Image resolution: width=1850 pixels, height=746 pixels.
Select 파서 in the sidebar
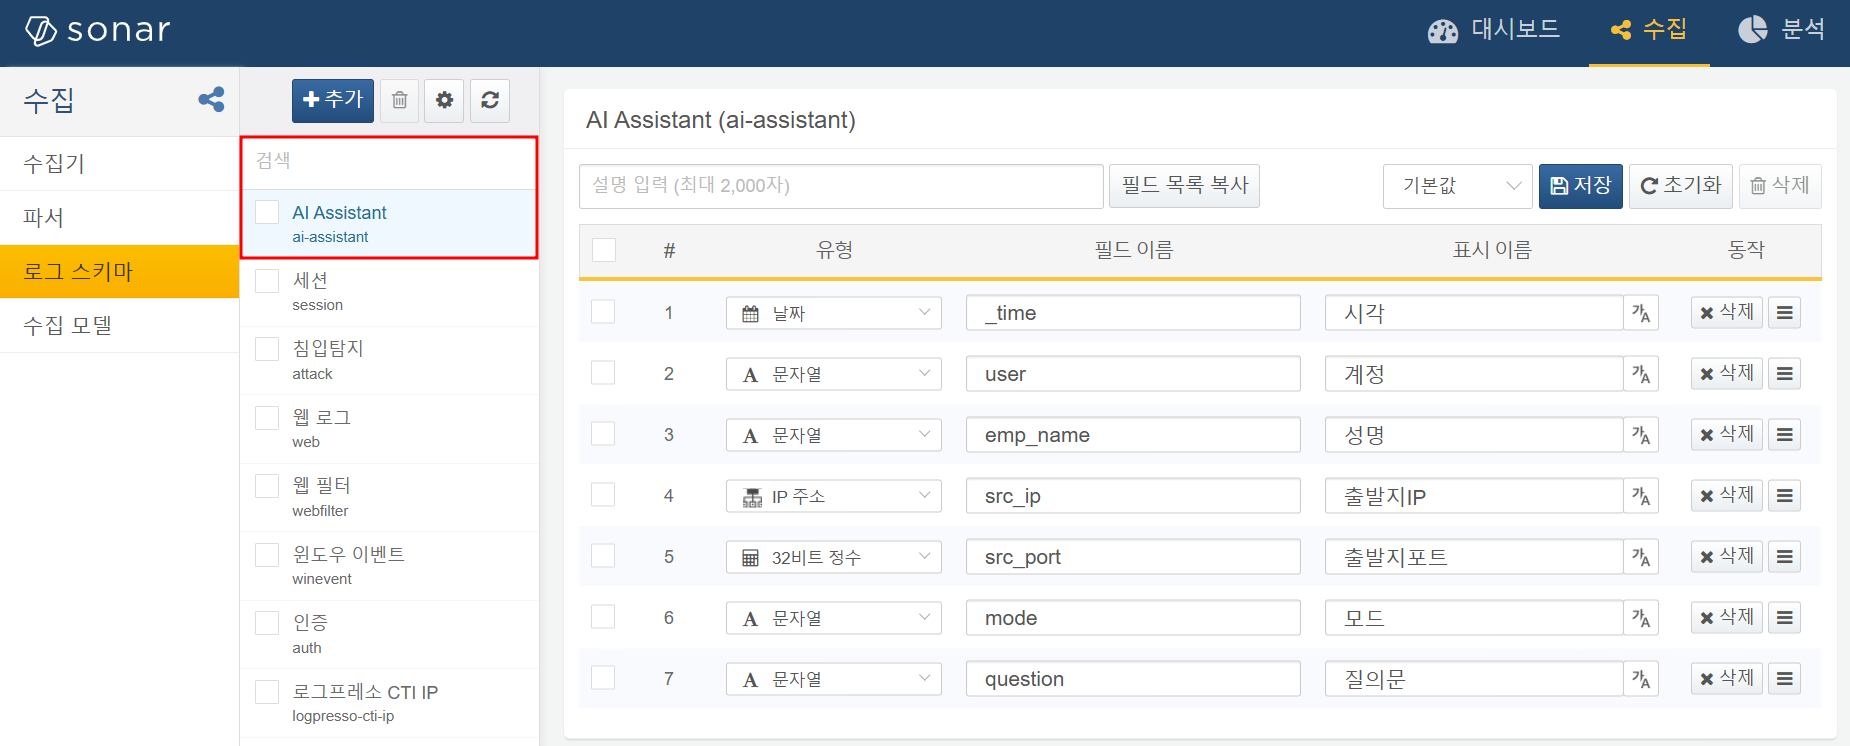click(119, 217)
